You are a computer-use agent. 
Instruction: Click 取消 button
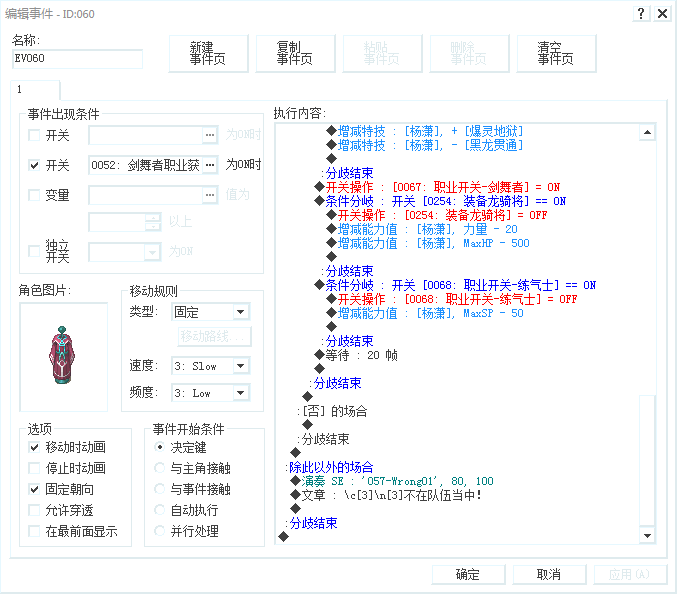point(549,575)
